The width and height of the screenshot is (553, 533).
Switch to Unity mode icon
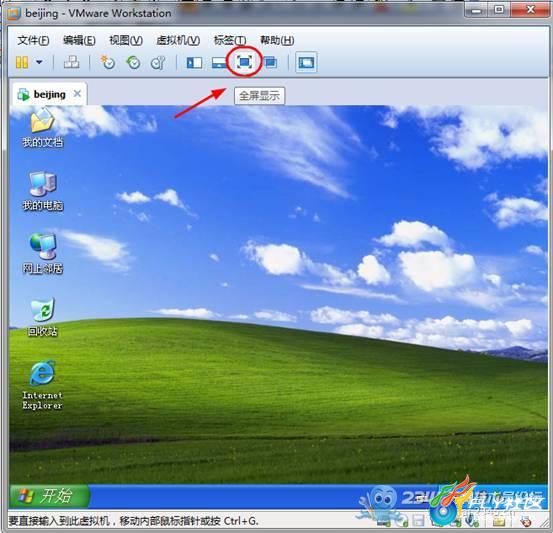point(271,62)
